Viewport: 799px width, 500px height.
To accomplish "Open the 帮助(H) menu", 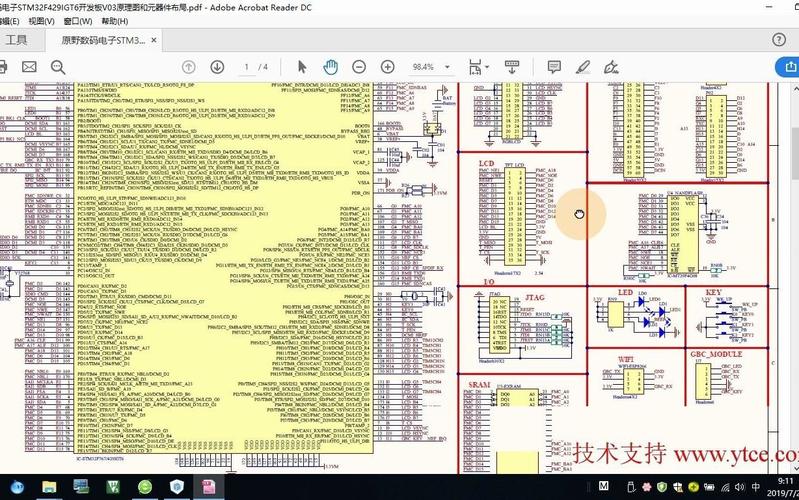I will (115, 21).
